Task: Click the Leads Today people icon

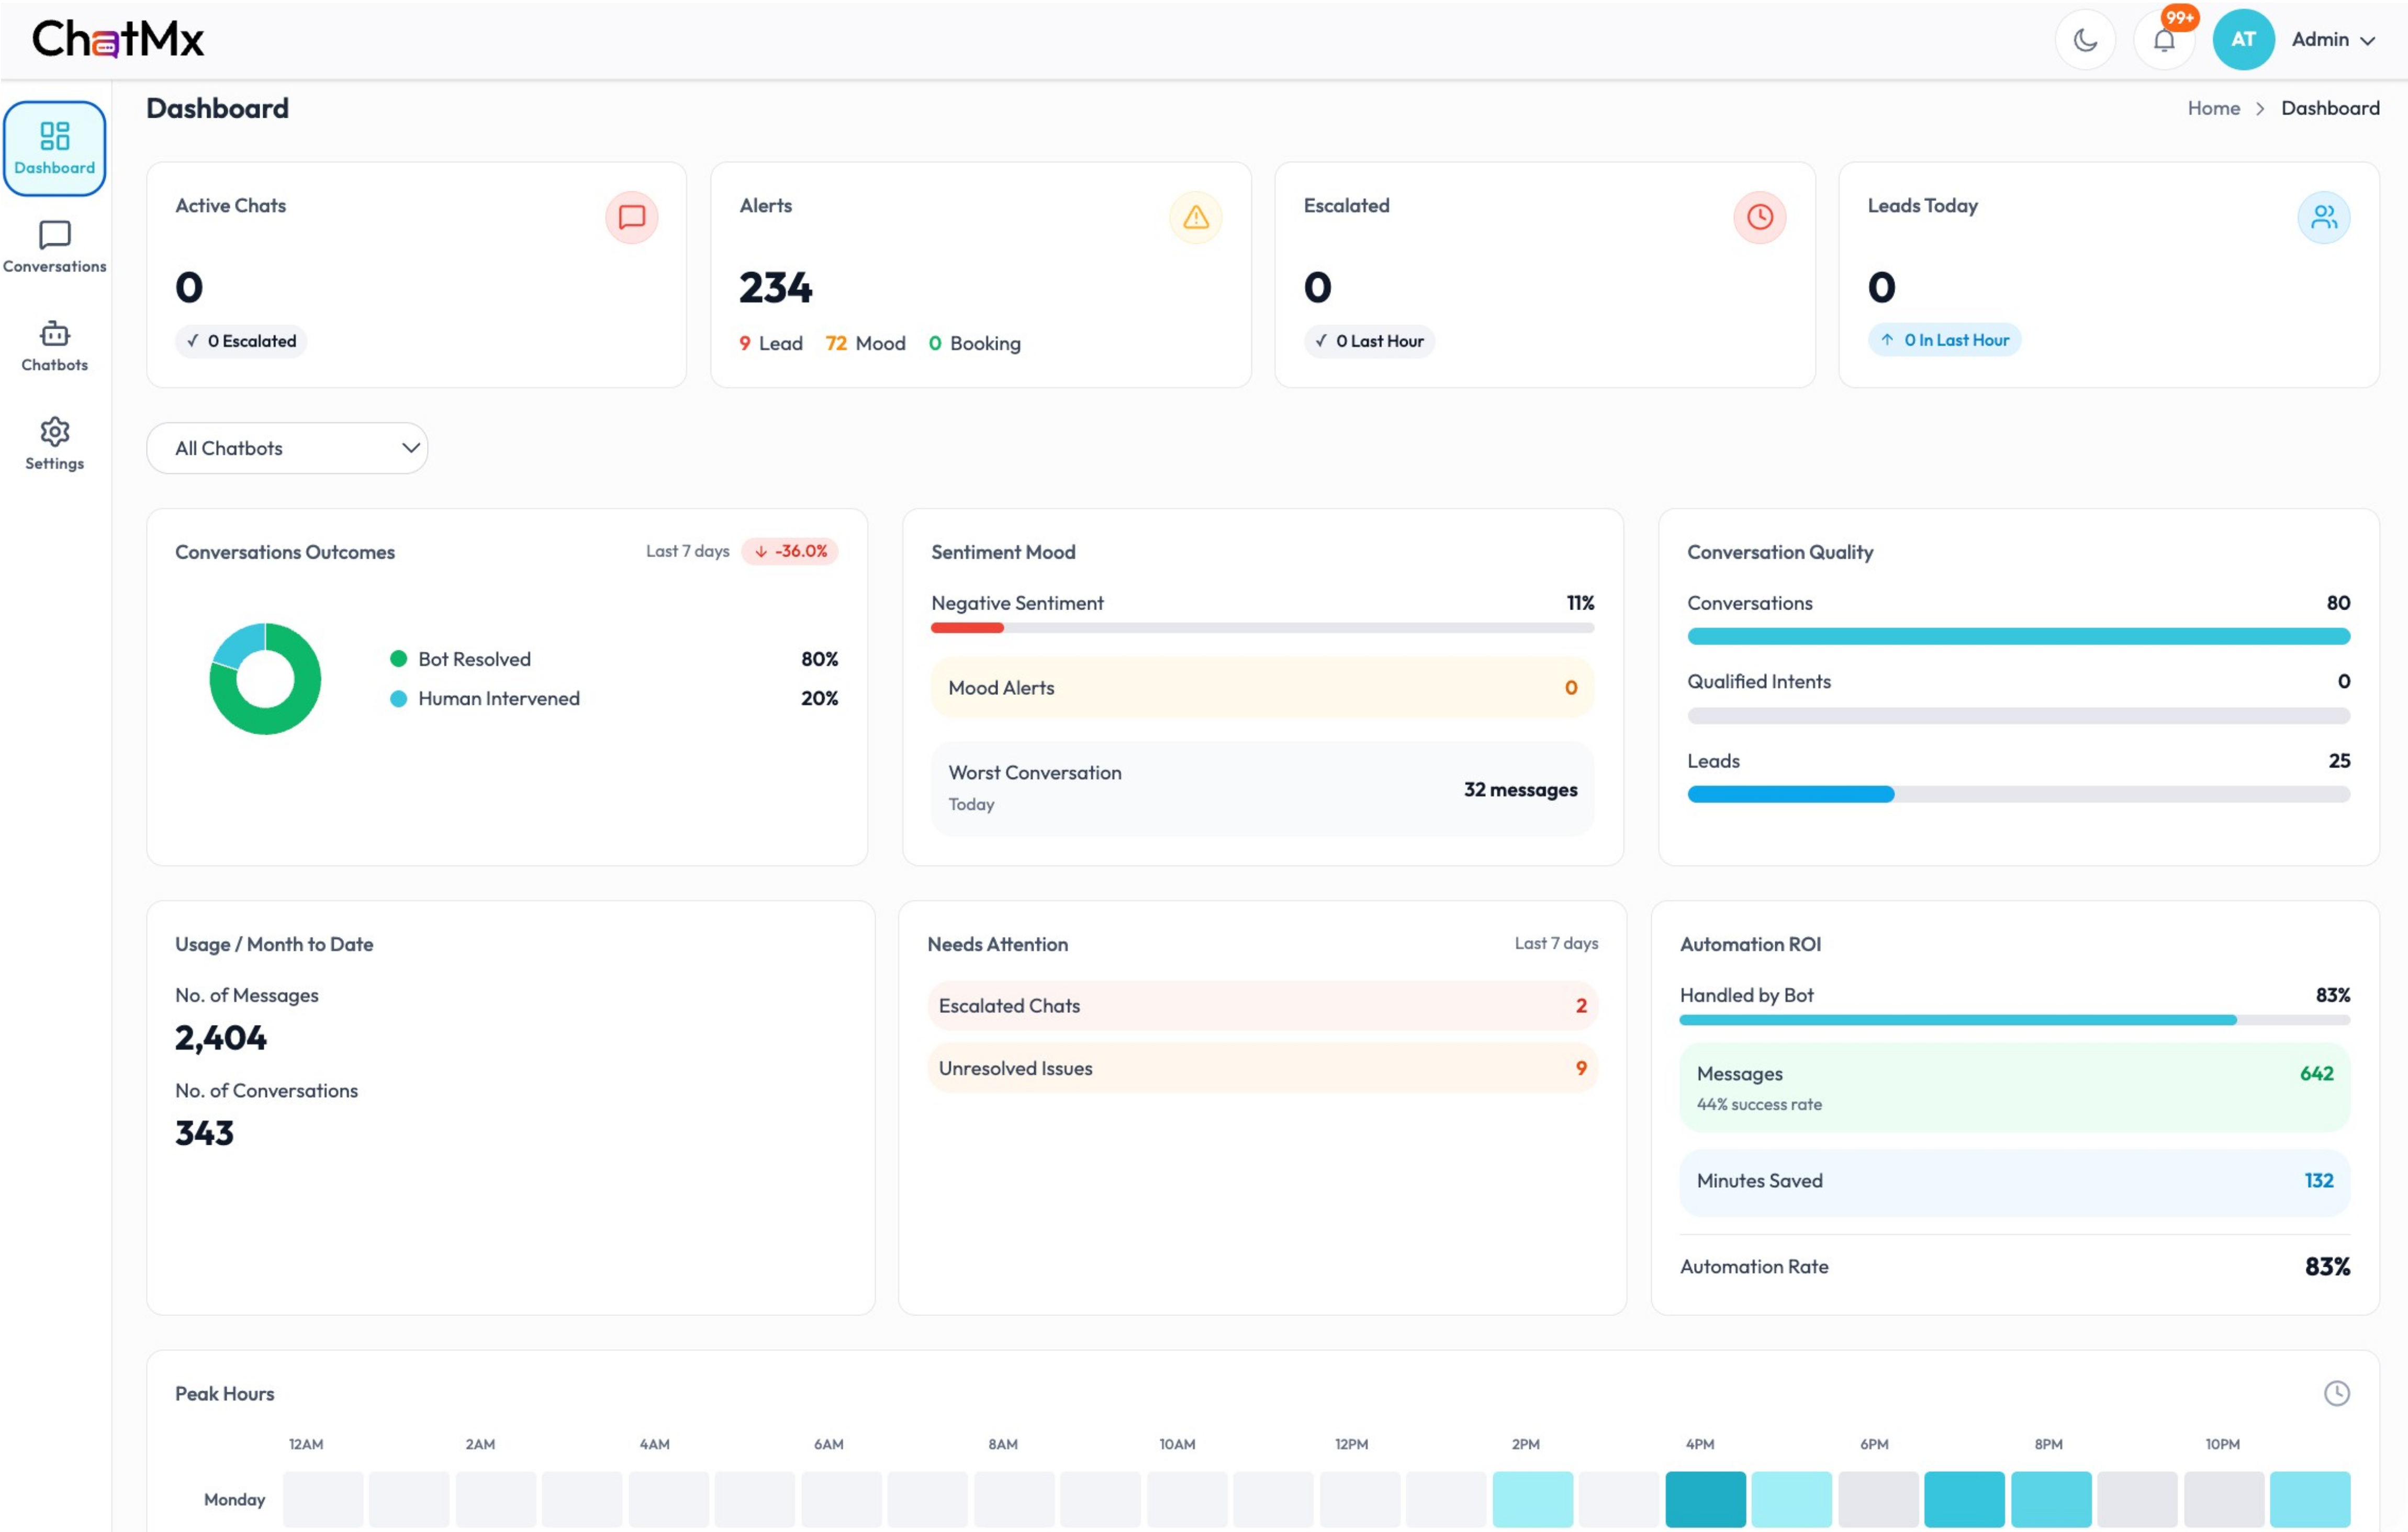Action: [x=2323, y=217]
